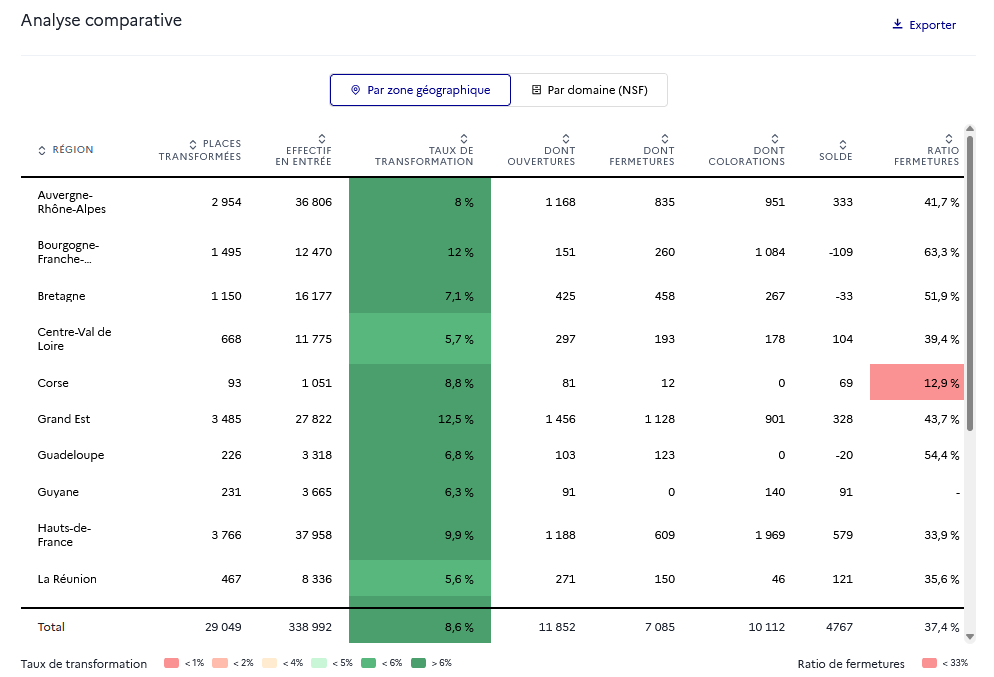Click the Exporter link
Image resolution: width=994 pixels, height=677 pixels.
[x=924, y=25]
